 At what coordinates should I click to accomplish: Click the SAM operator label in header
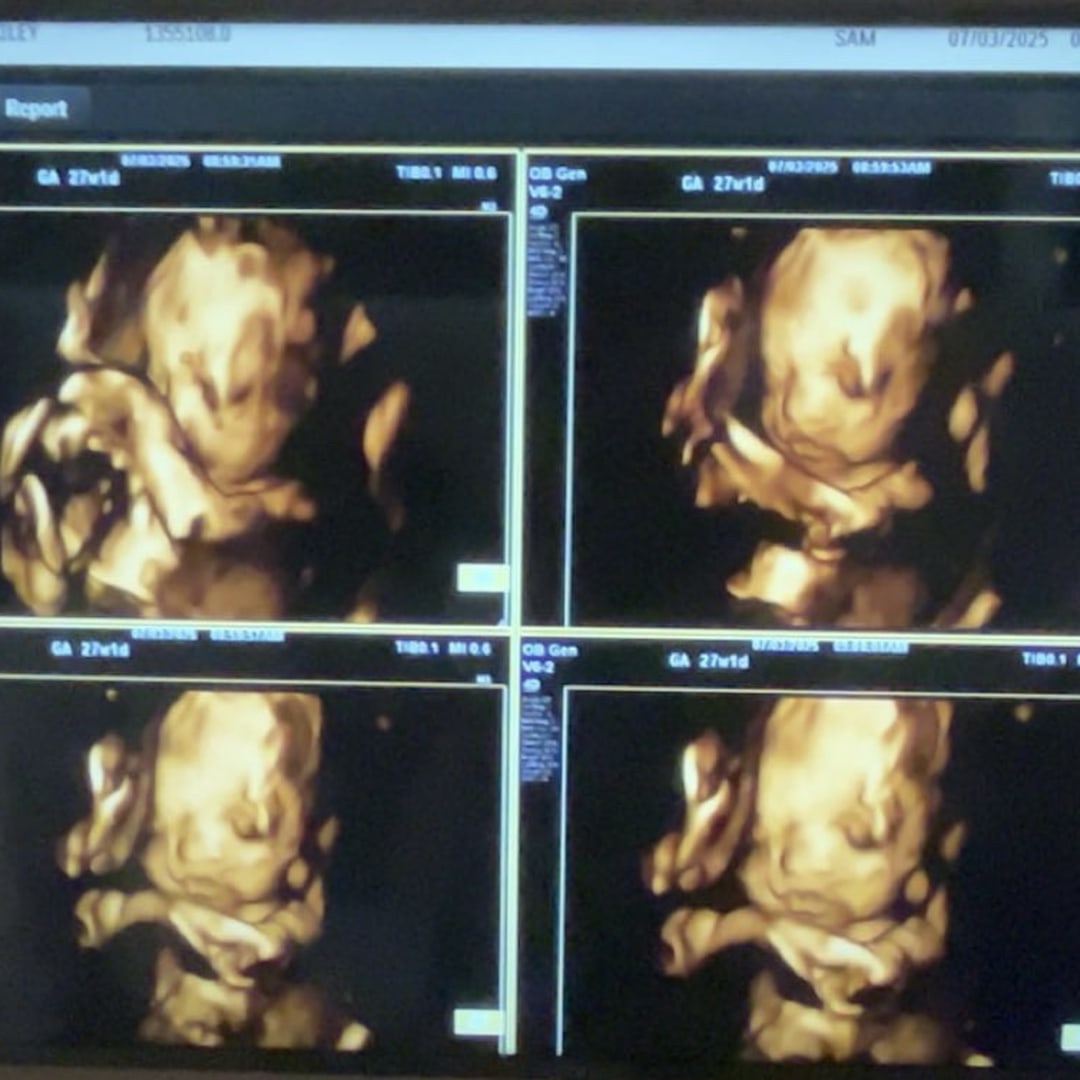pyautogui.click(x=855, y=38)
